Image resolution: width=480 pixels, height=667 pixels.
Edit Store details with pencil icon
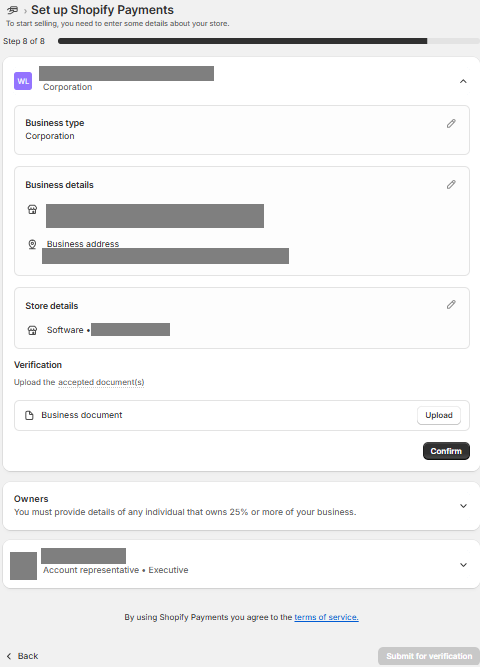tap(451, 305)
